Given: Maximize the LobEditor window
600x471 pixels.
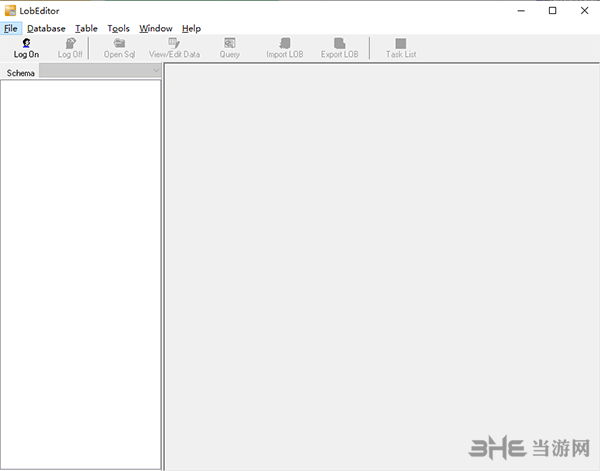Looking at the screenshot, I should [553, 10].
